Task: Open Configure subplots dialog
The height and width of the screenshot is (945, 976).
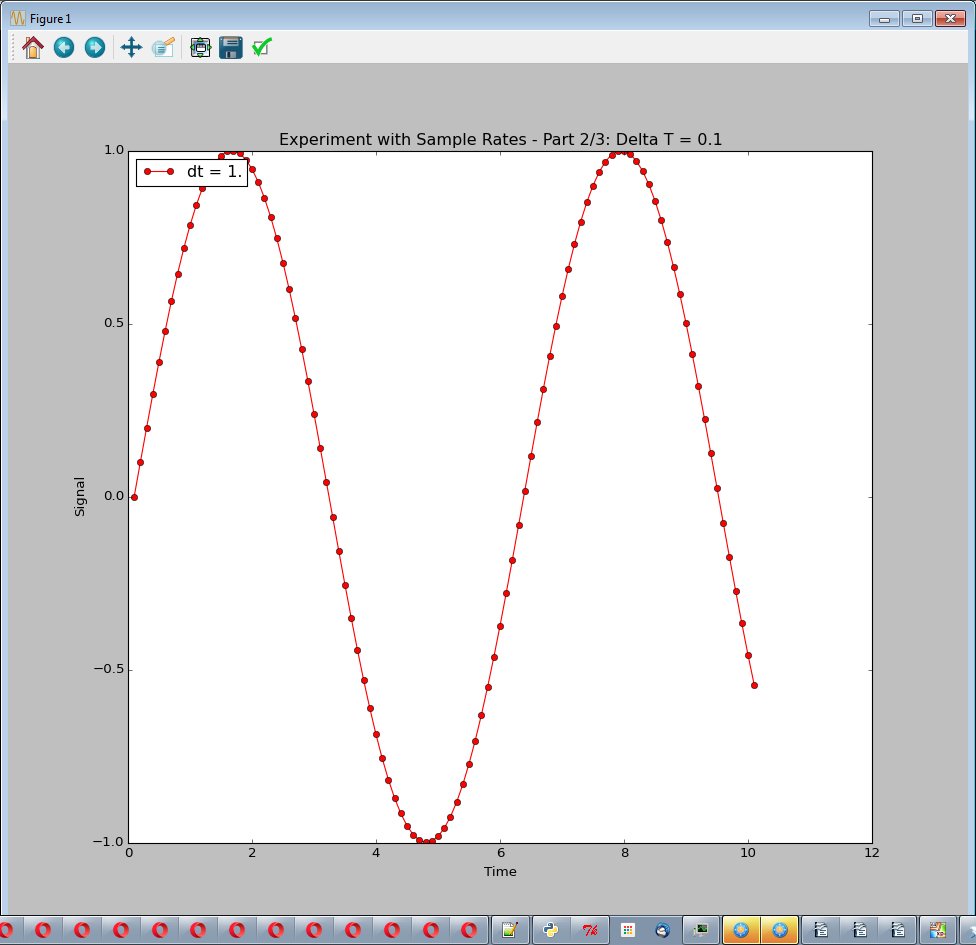Action: tap(200, 47)
